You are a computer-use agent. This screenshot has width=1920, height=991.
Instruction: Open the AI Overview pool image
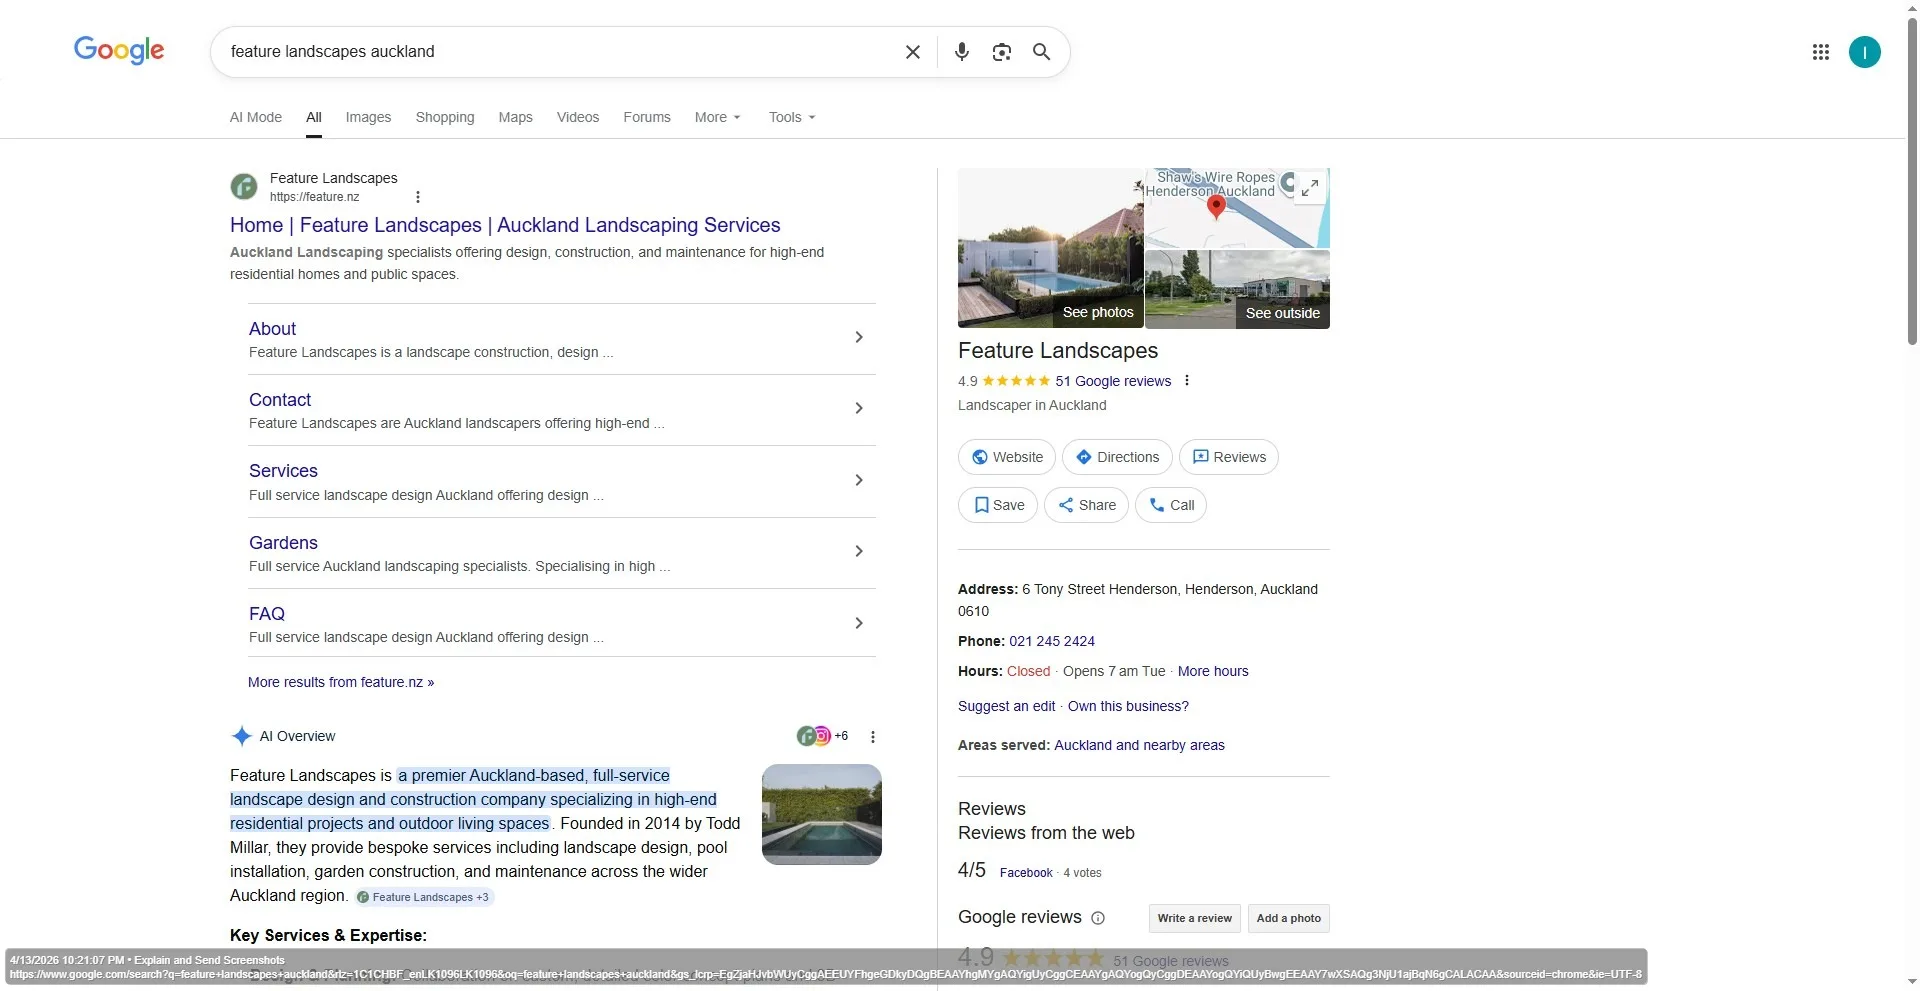click(x=822, y=814)
